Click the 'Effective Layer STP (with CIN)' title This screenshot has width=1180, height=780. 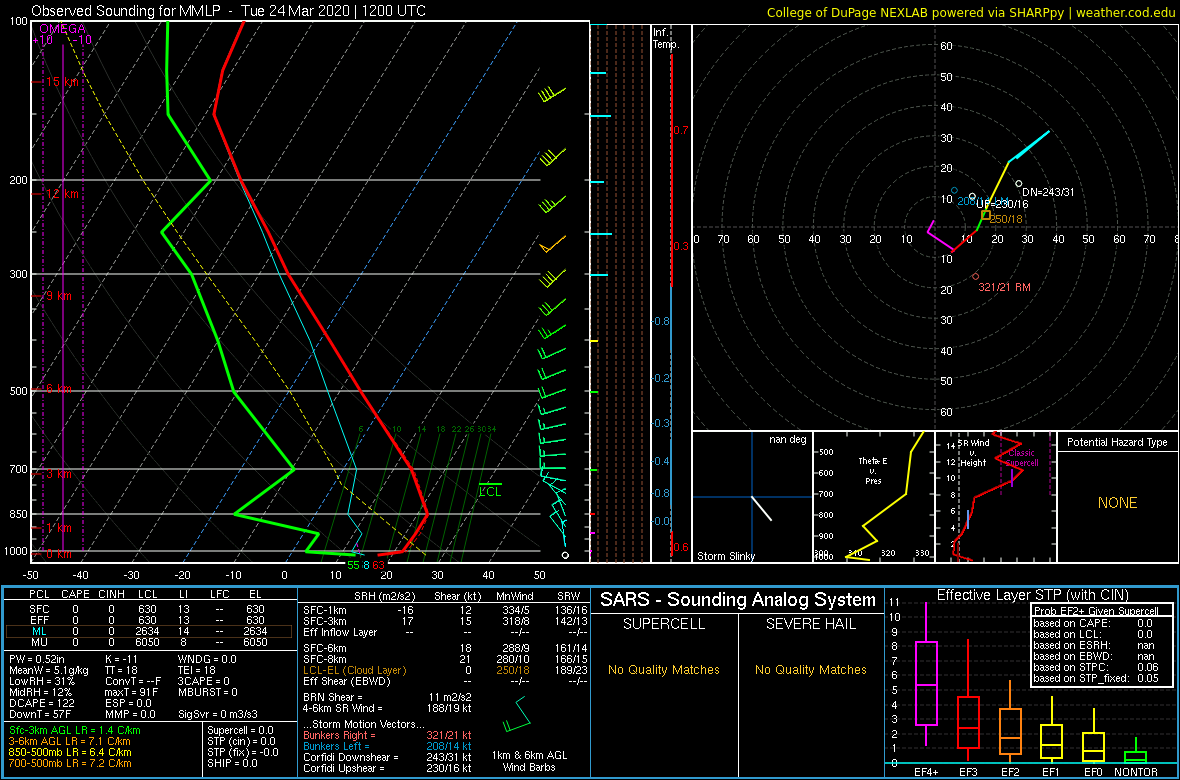pos(1030,596)
